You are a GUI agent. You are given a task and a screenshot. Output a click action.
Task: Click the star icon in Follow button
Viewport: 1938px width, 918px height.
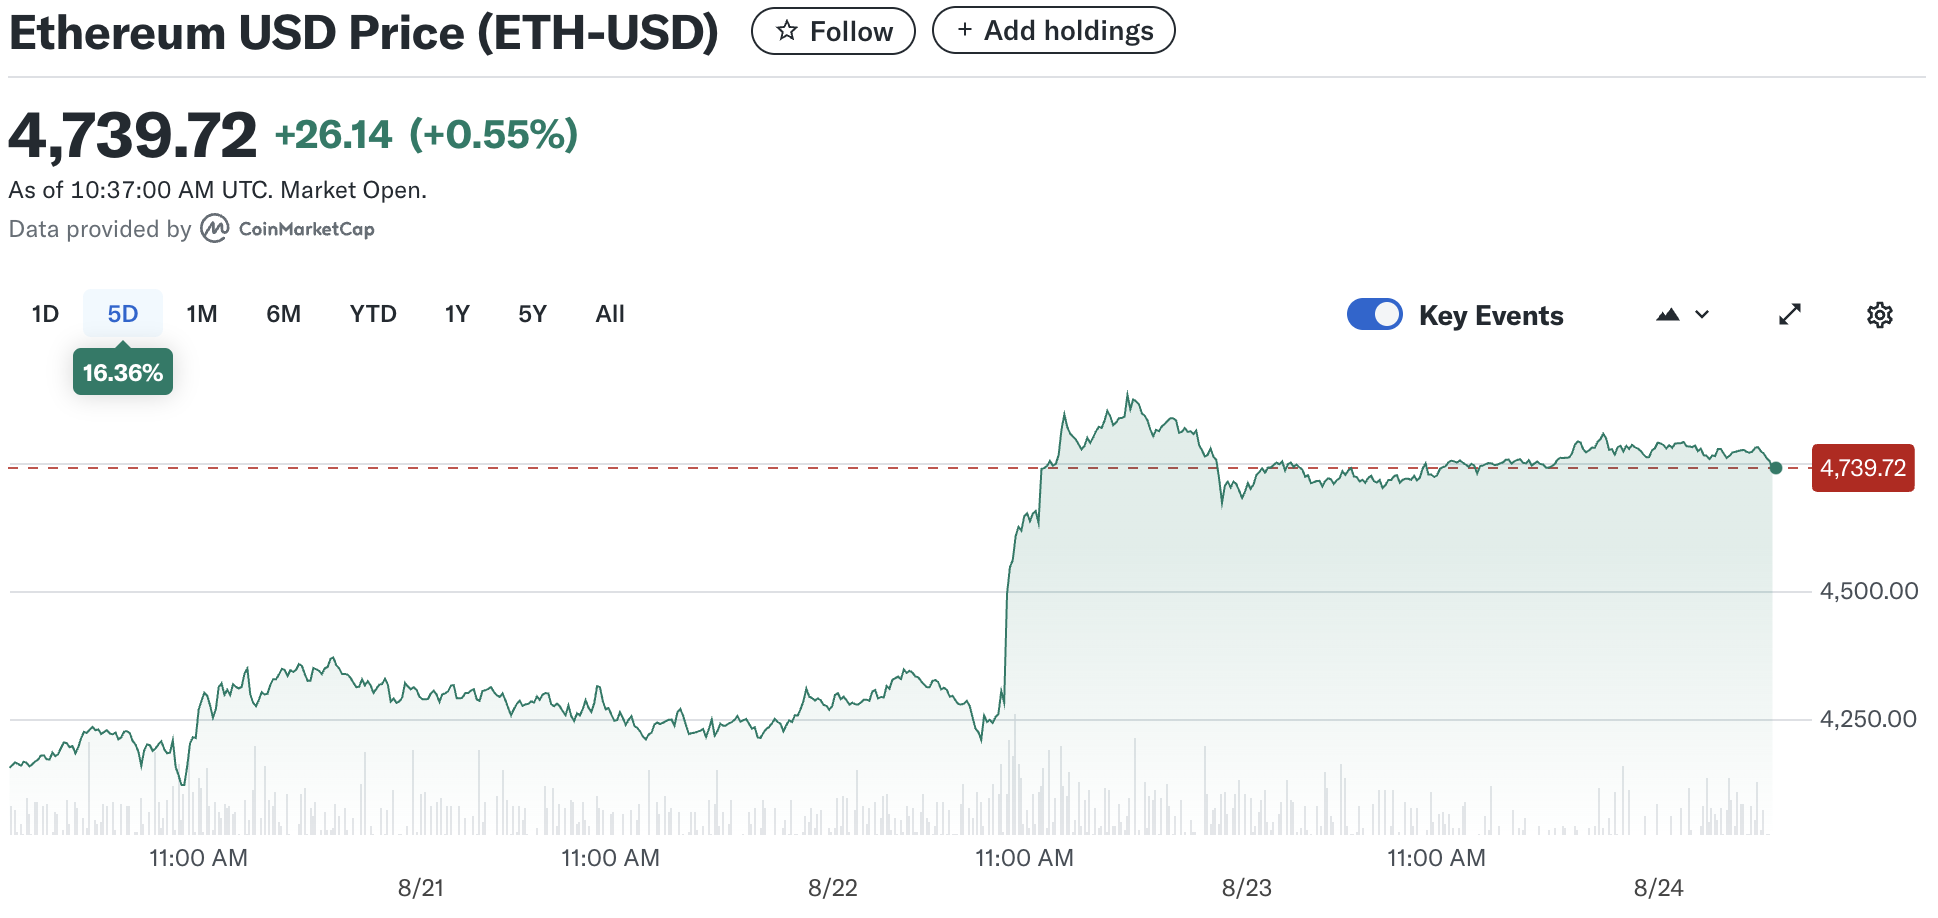(x=787, y=31)
